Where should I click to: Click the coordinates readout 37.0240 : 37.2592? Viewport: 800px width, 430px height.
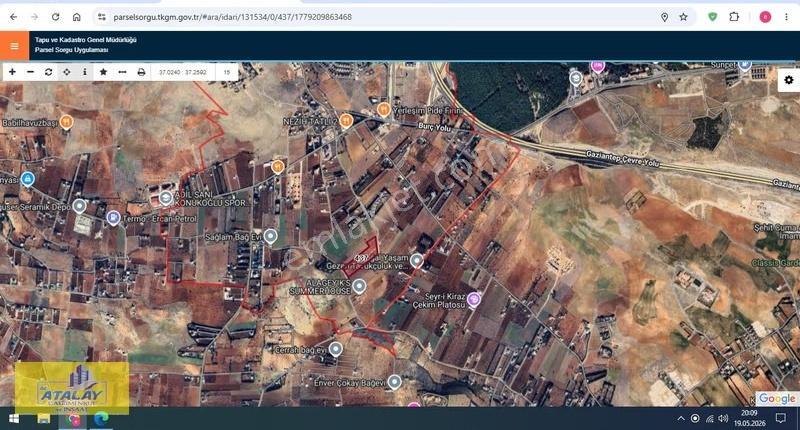tap(183, 72)
